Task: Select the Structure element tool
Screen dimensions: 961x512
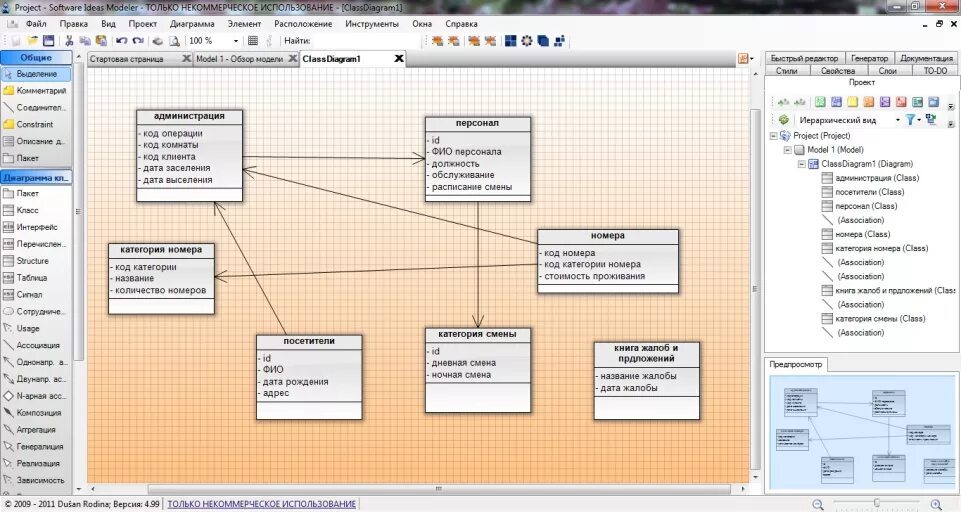Action: 36,261
